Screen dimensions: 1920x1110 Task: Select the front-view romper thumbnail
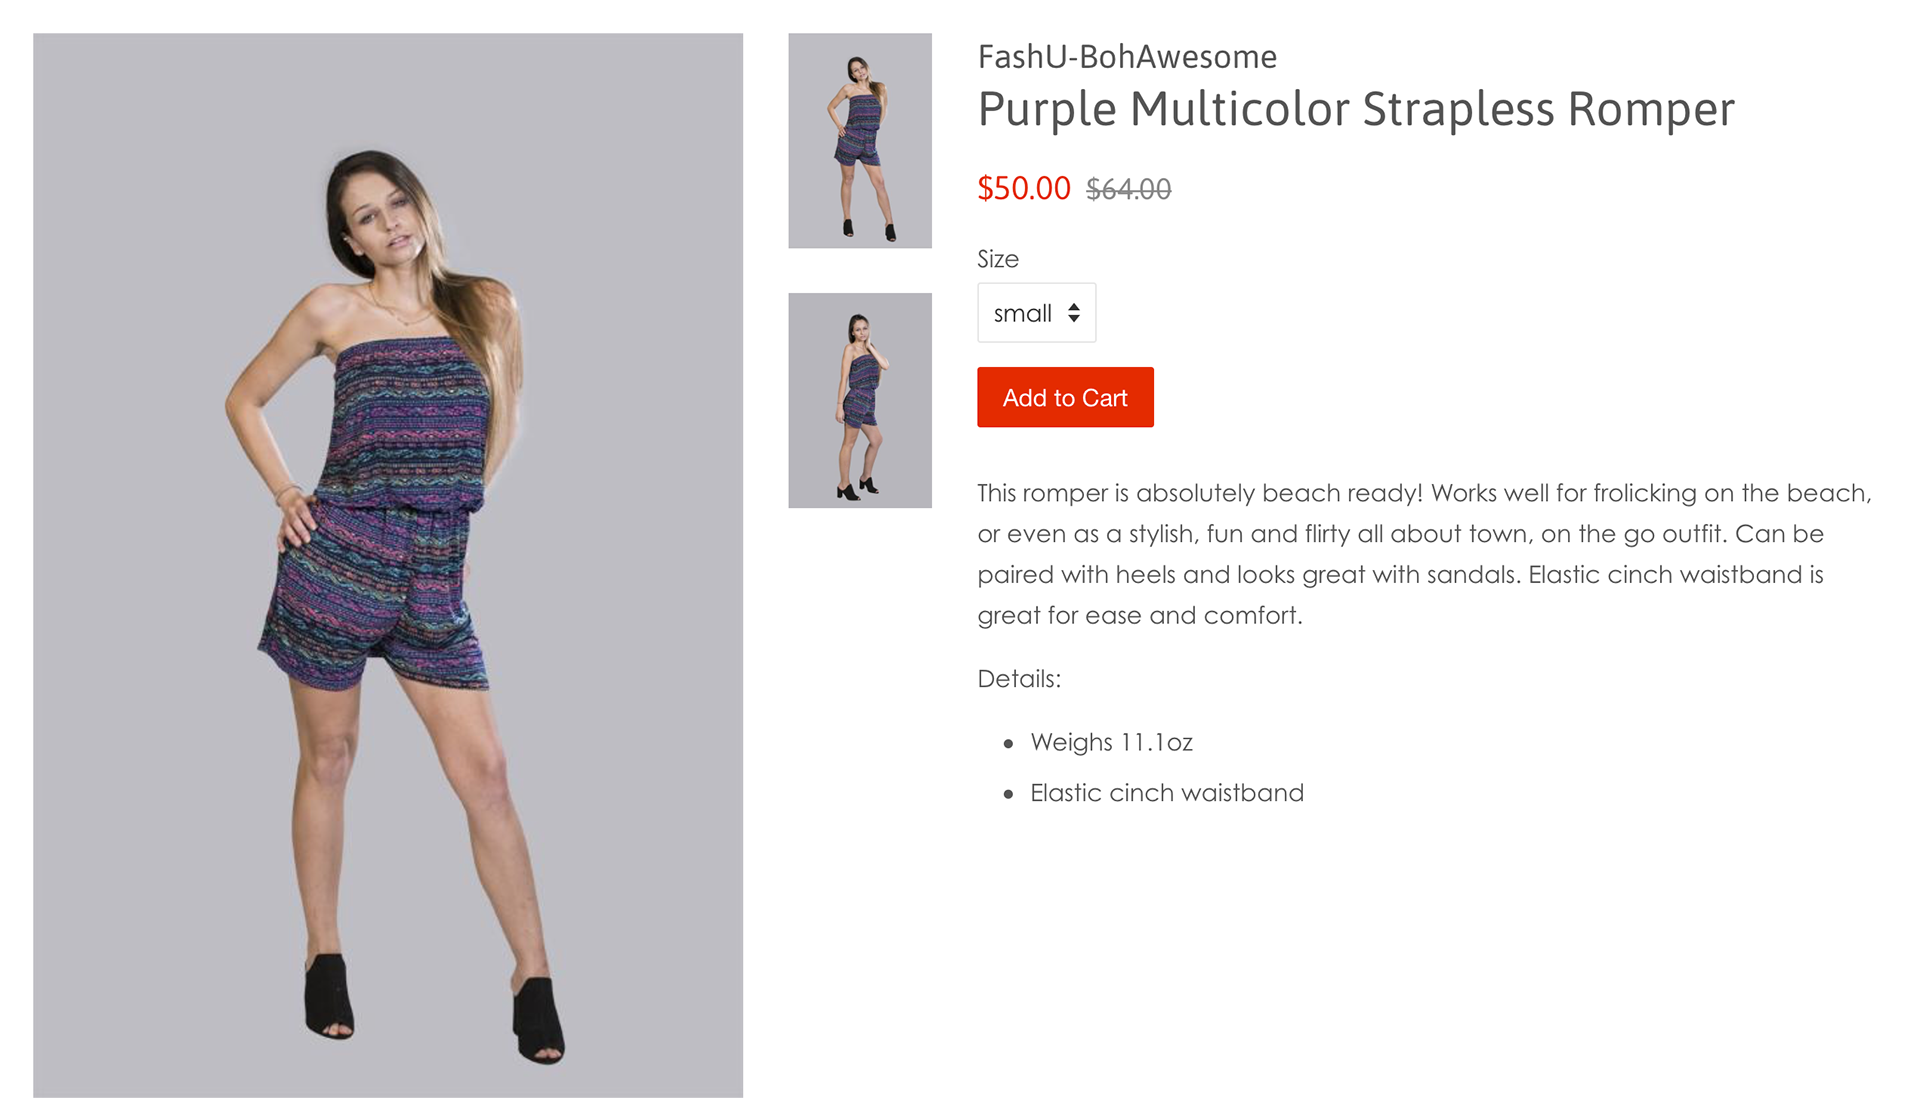click(860, 141)
